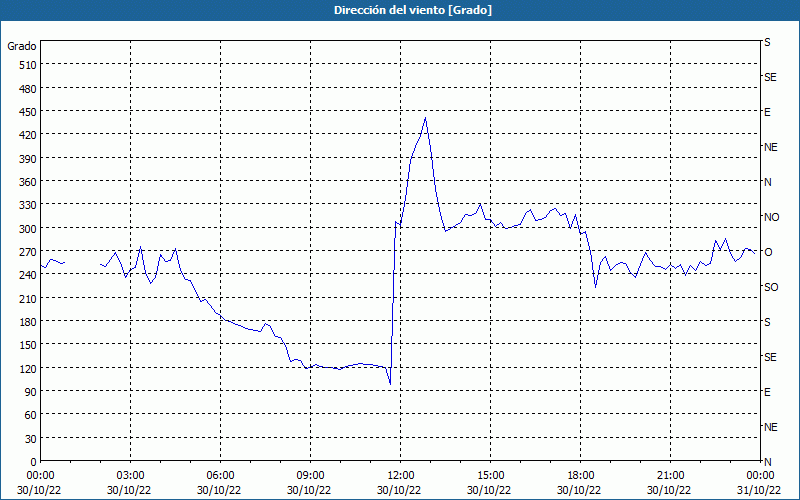Viewport: 800px width, 500px height.
Task: Select the 450 degree axis label
Action: pyautogui.click(x=28, y=112)
